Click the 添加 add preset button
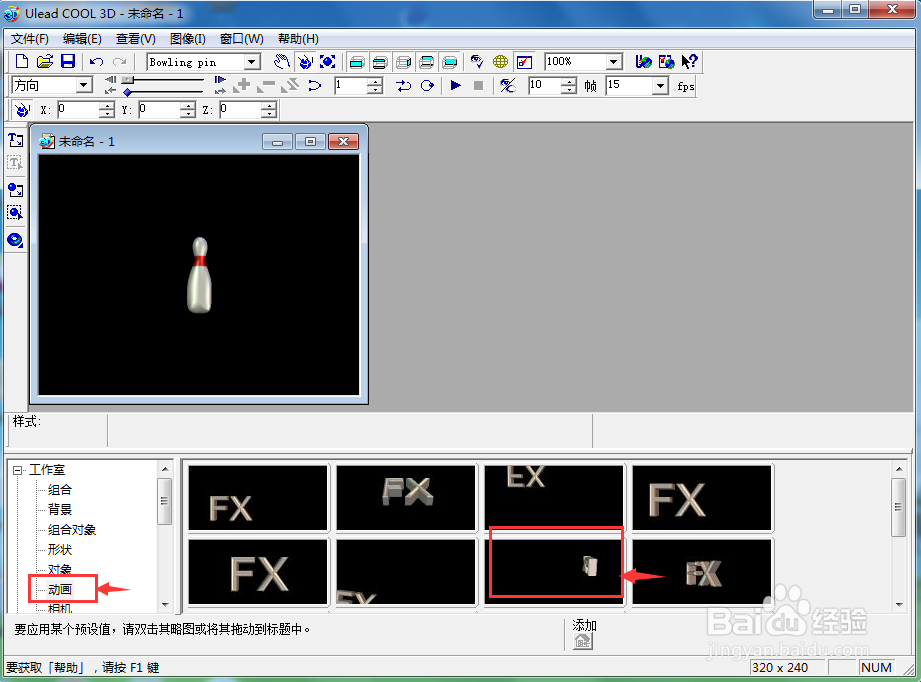The height and width of the screenshot is (682, 921). coord(583,641)
